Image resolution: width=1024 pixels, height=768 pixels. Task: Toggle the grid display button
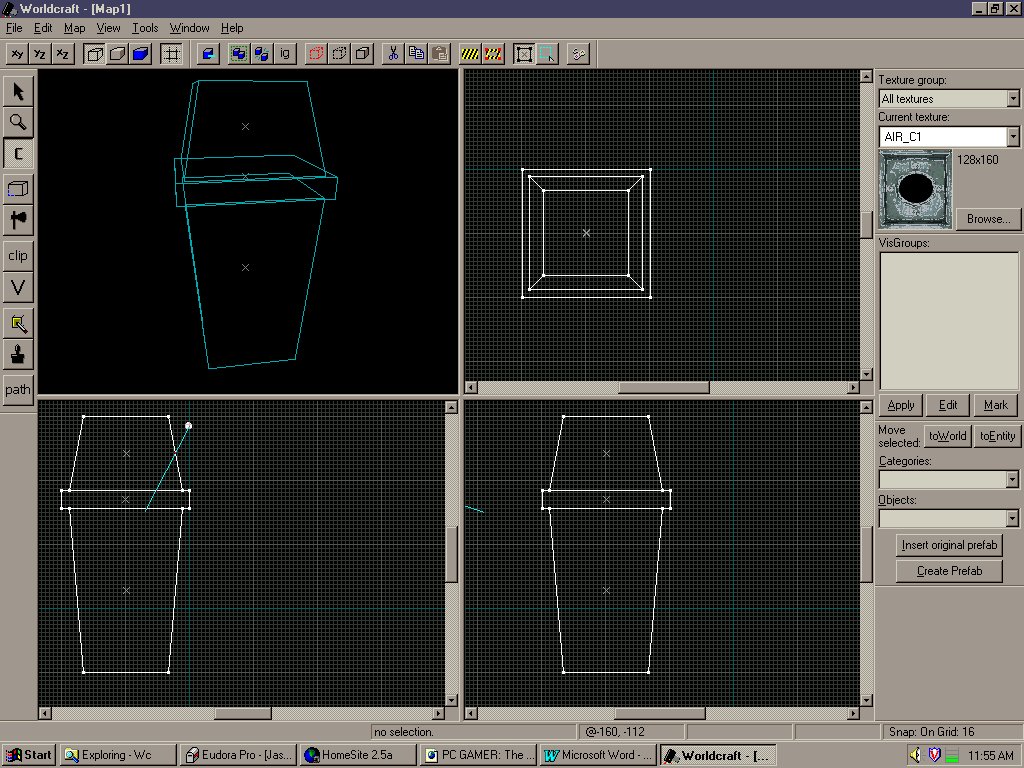(x=171, y=54)
